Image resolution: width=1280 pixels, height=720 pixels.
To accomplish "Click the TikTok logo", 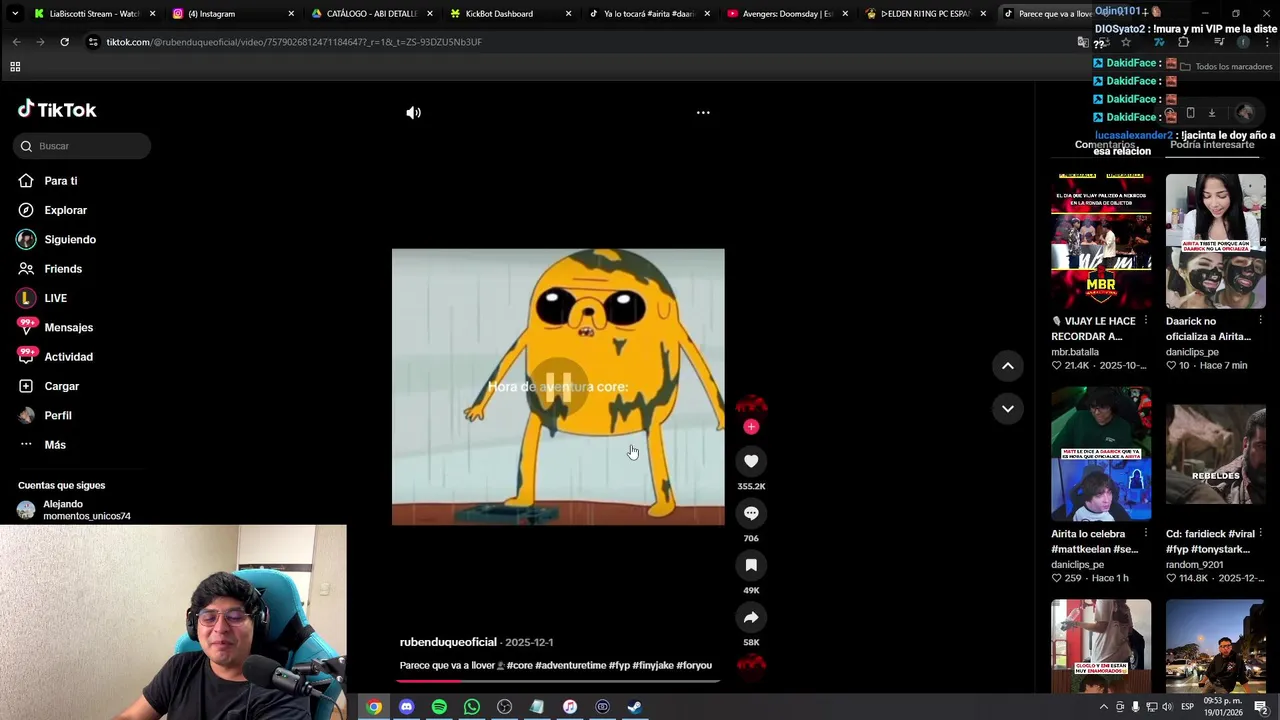I will click(57, 110).
